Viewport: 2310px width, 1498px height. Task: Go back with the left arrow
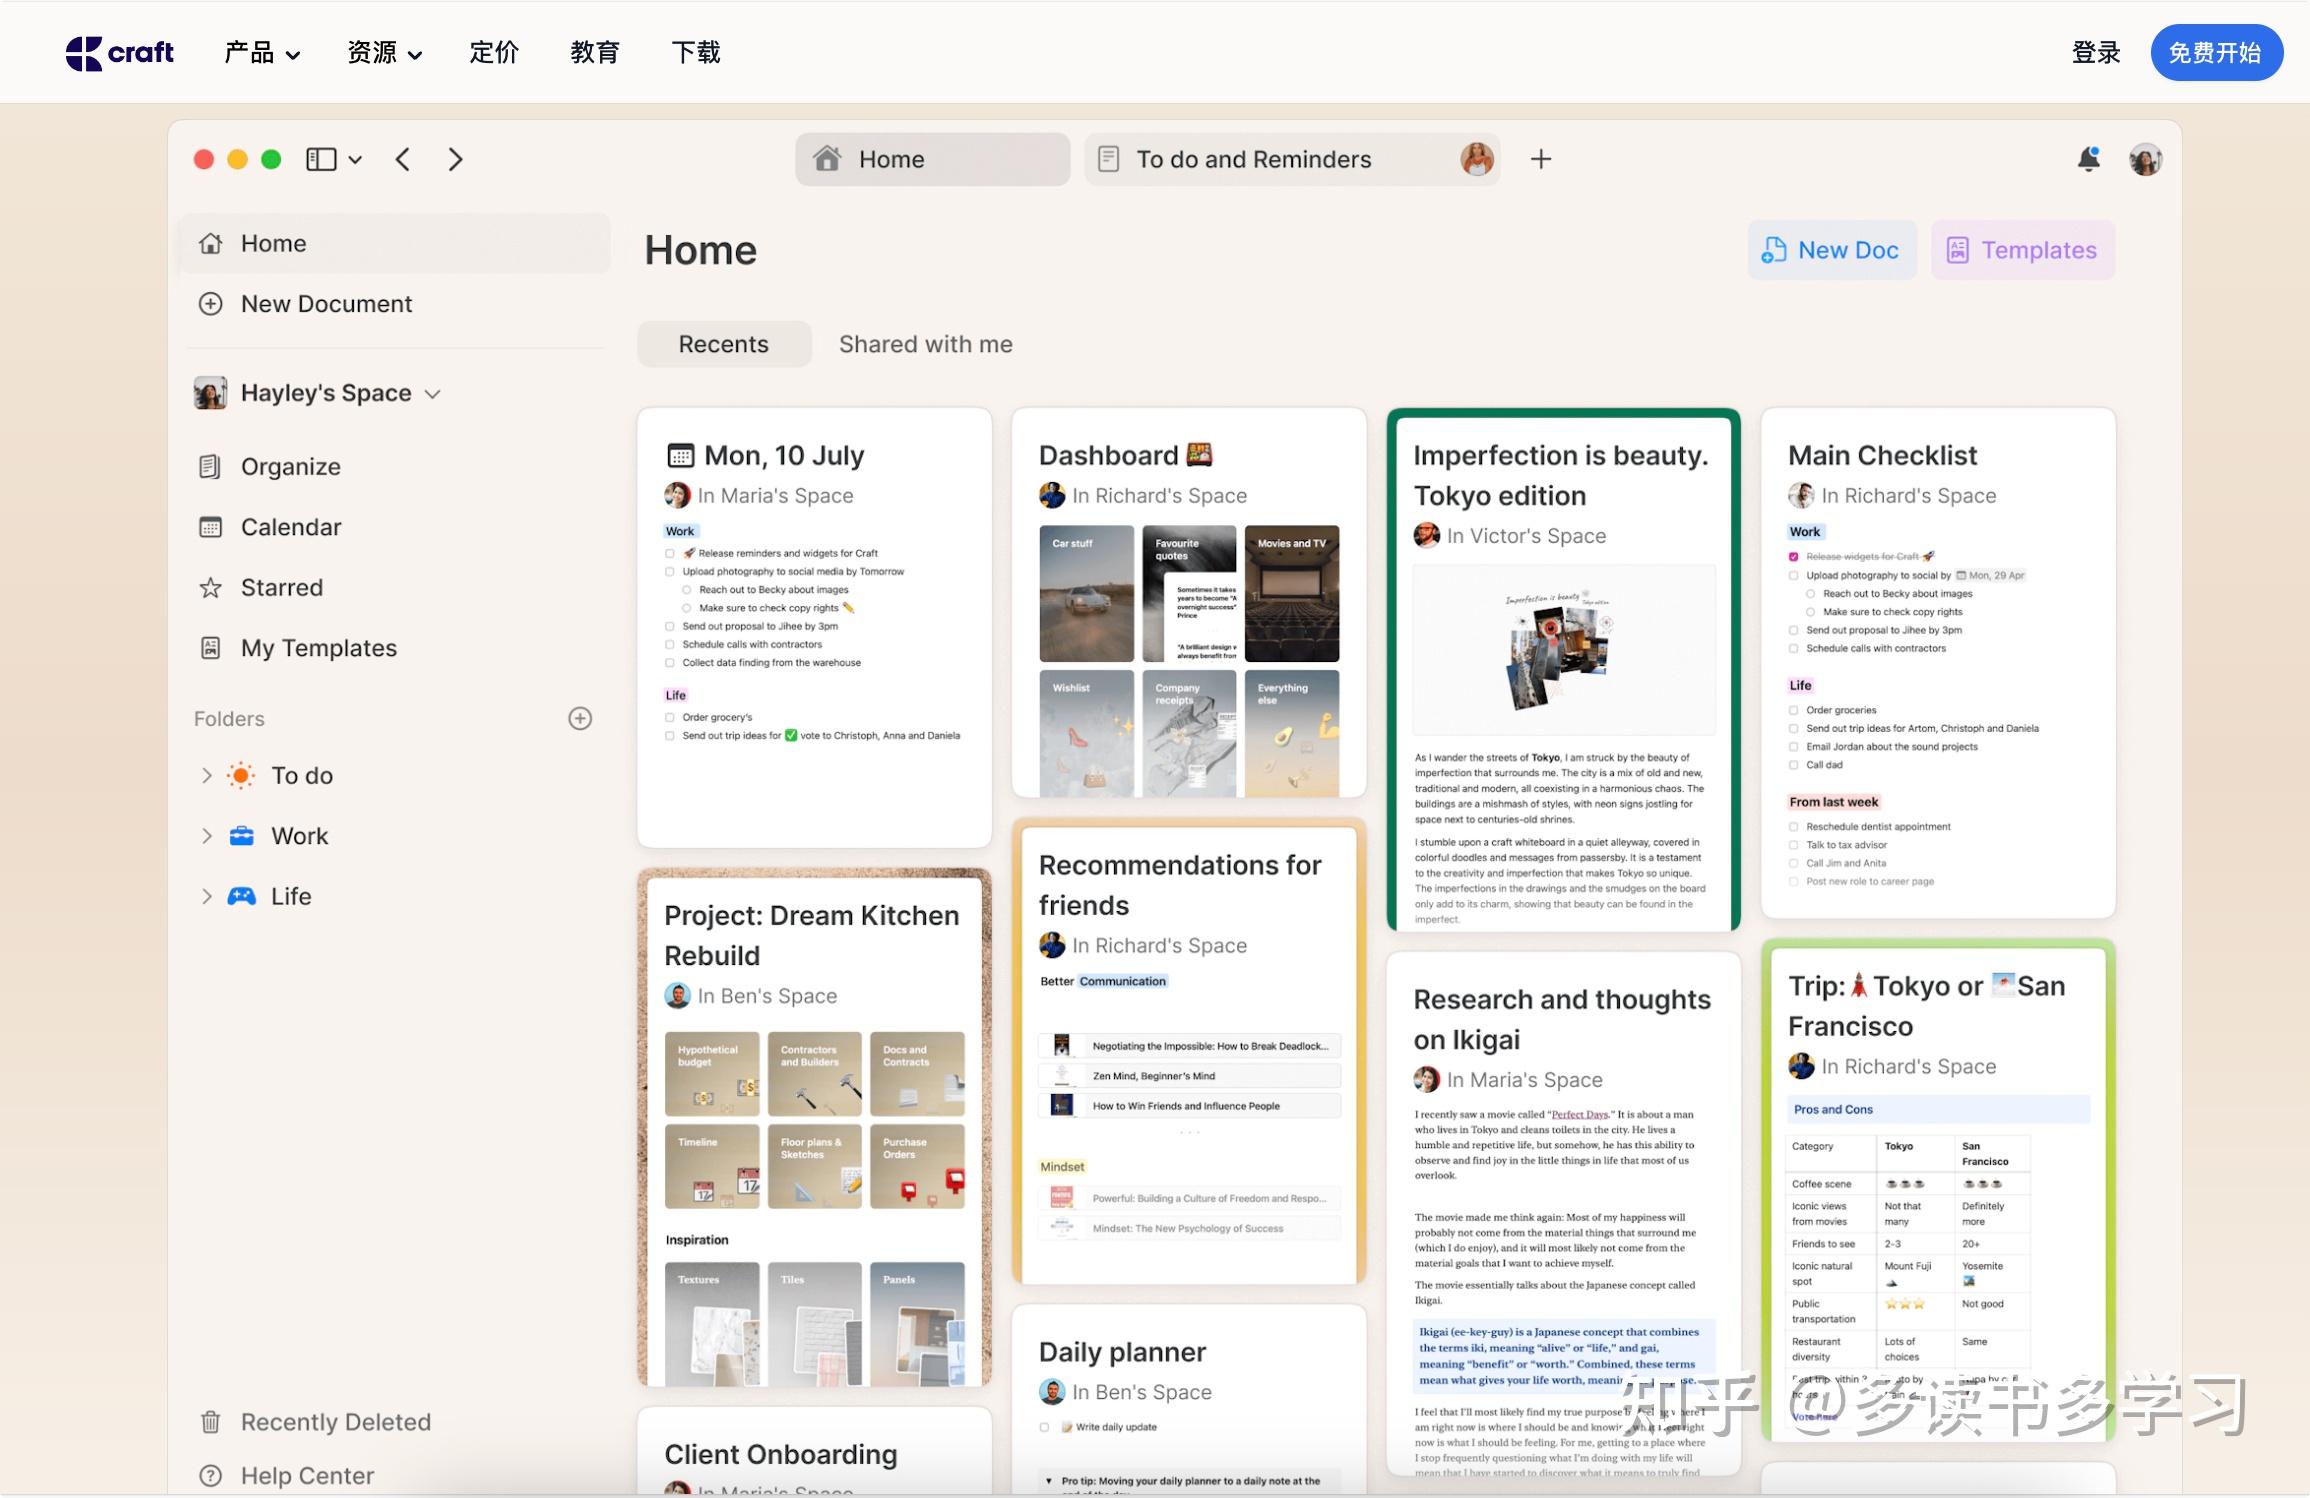403,159
